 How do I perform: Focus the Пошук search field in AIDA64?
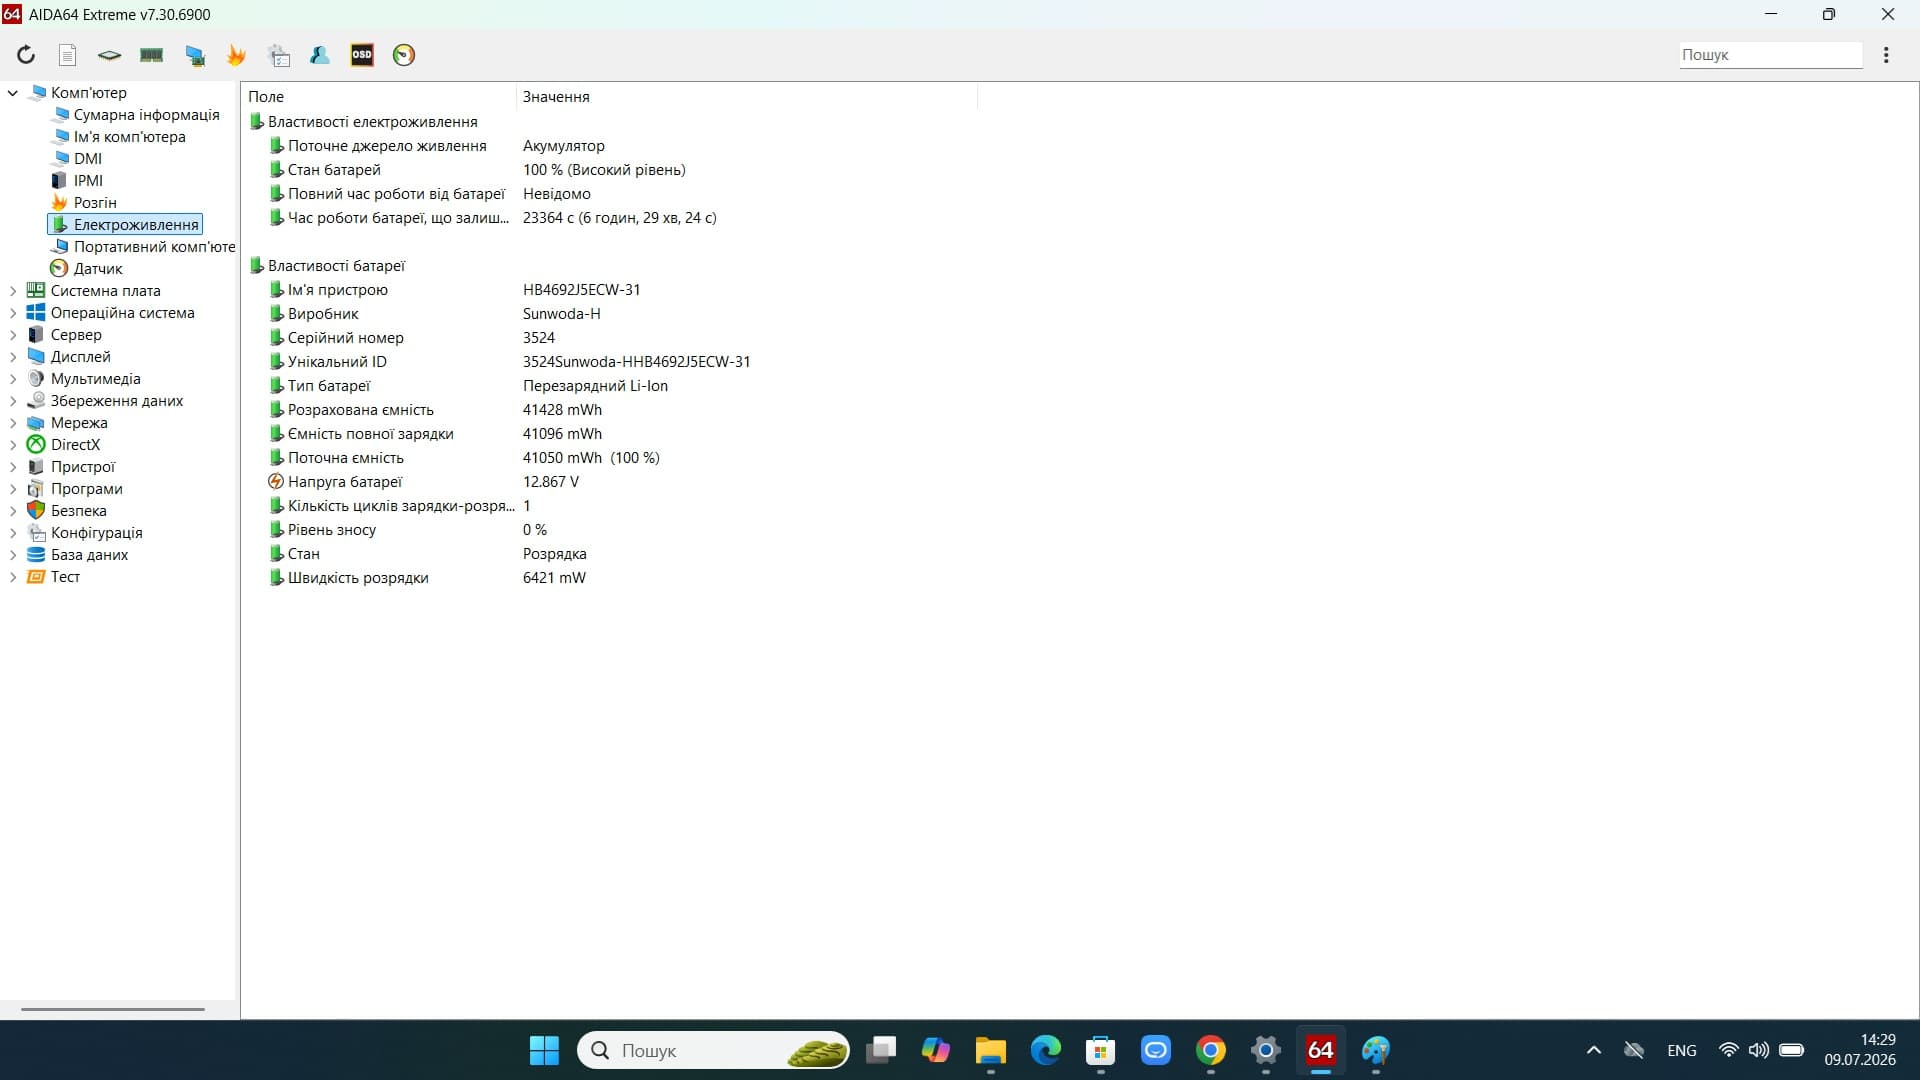point(1770,55)
